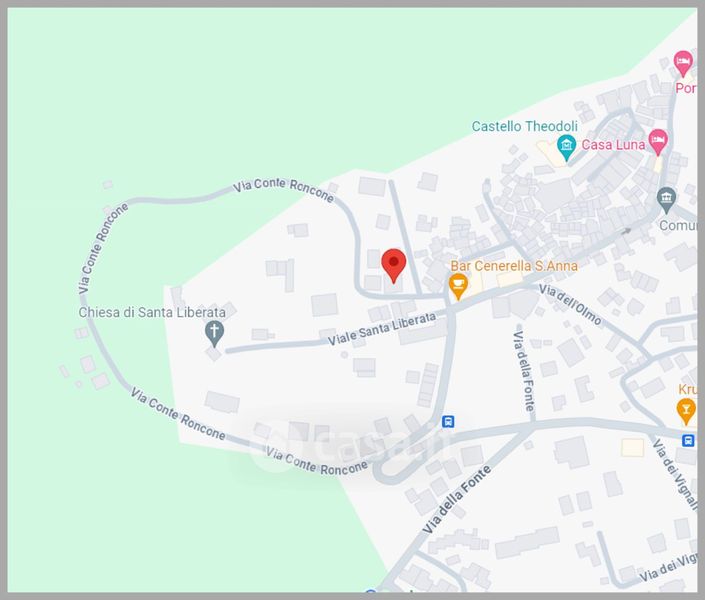
Task: Click the Via dell'Olmo street label
Action: 570,304
